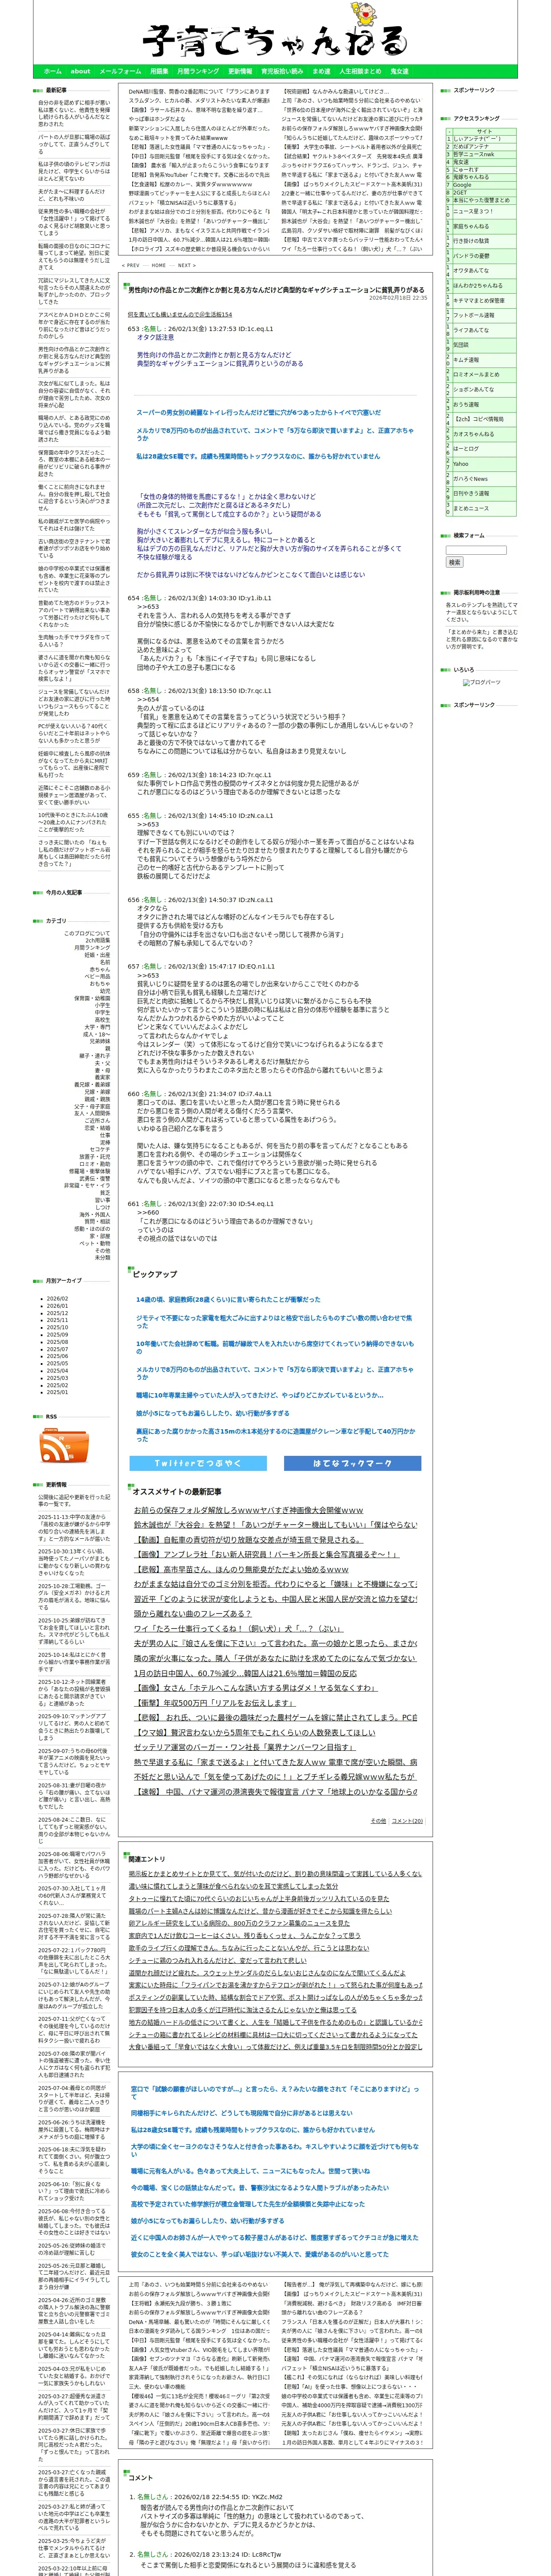Open メールフォーム in the green menu
This screenshot has height=2576, width=551.
(120, 72)
